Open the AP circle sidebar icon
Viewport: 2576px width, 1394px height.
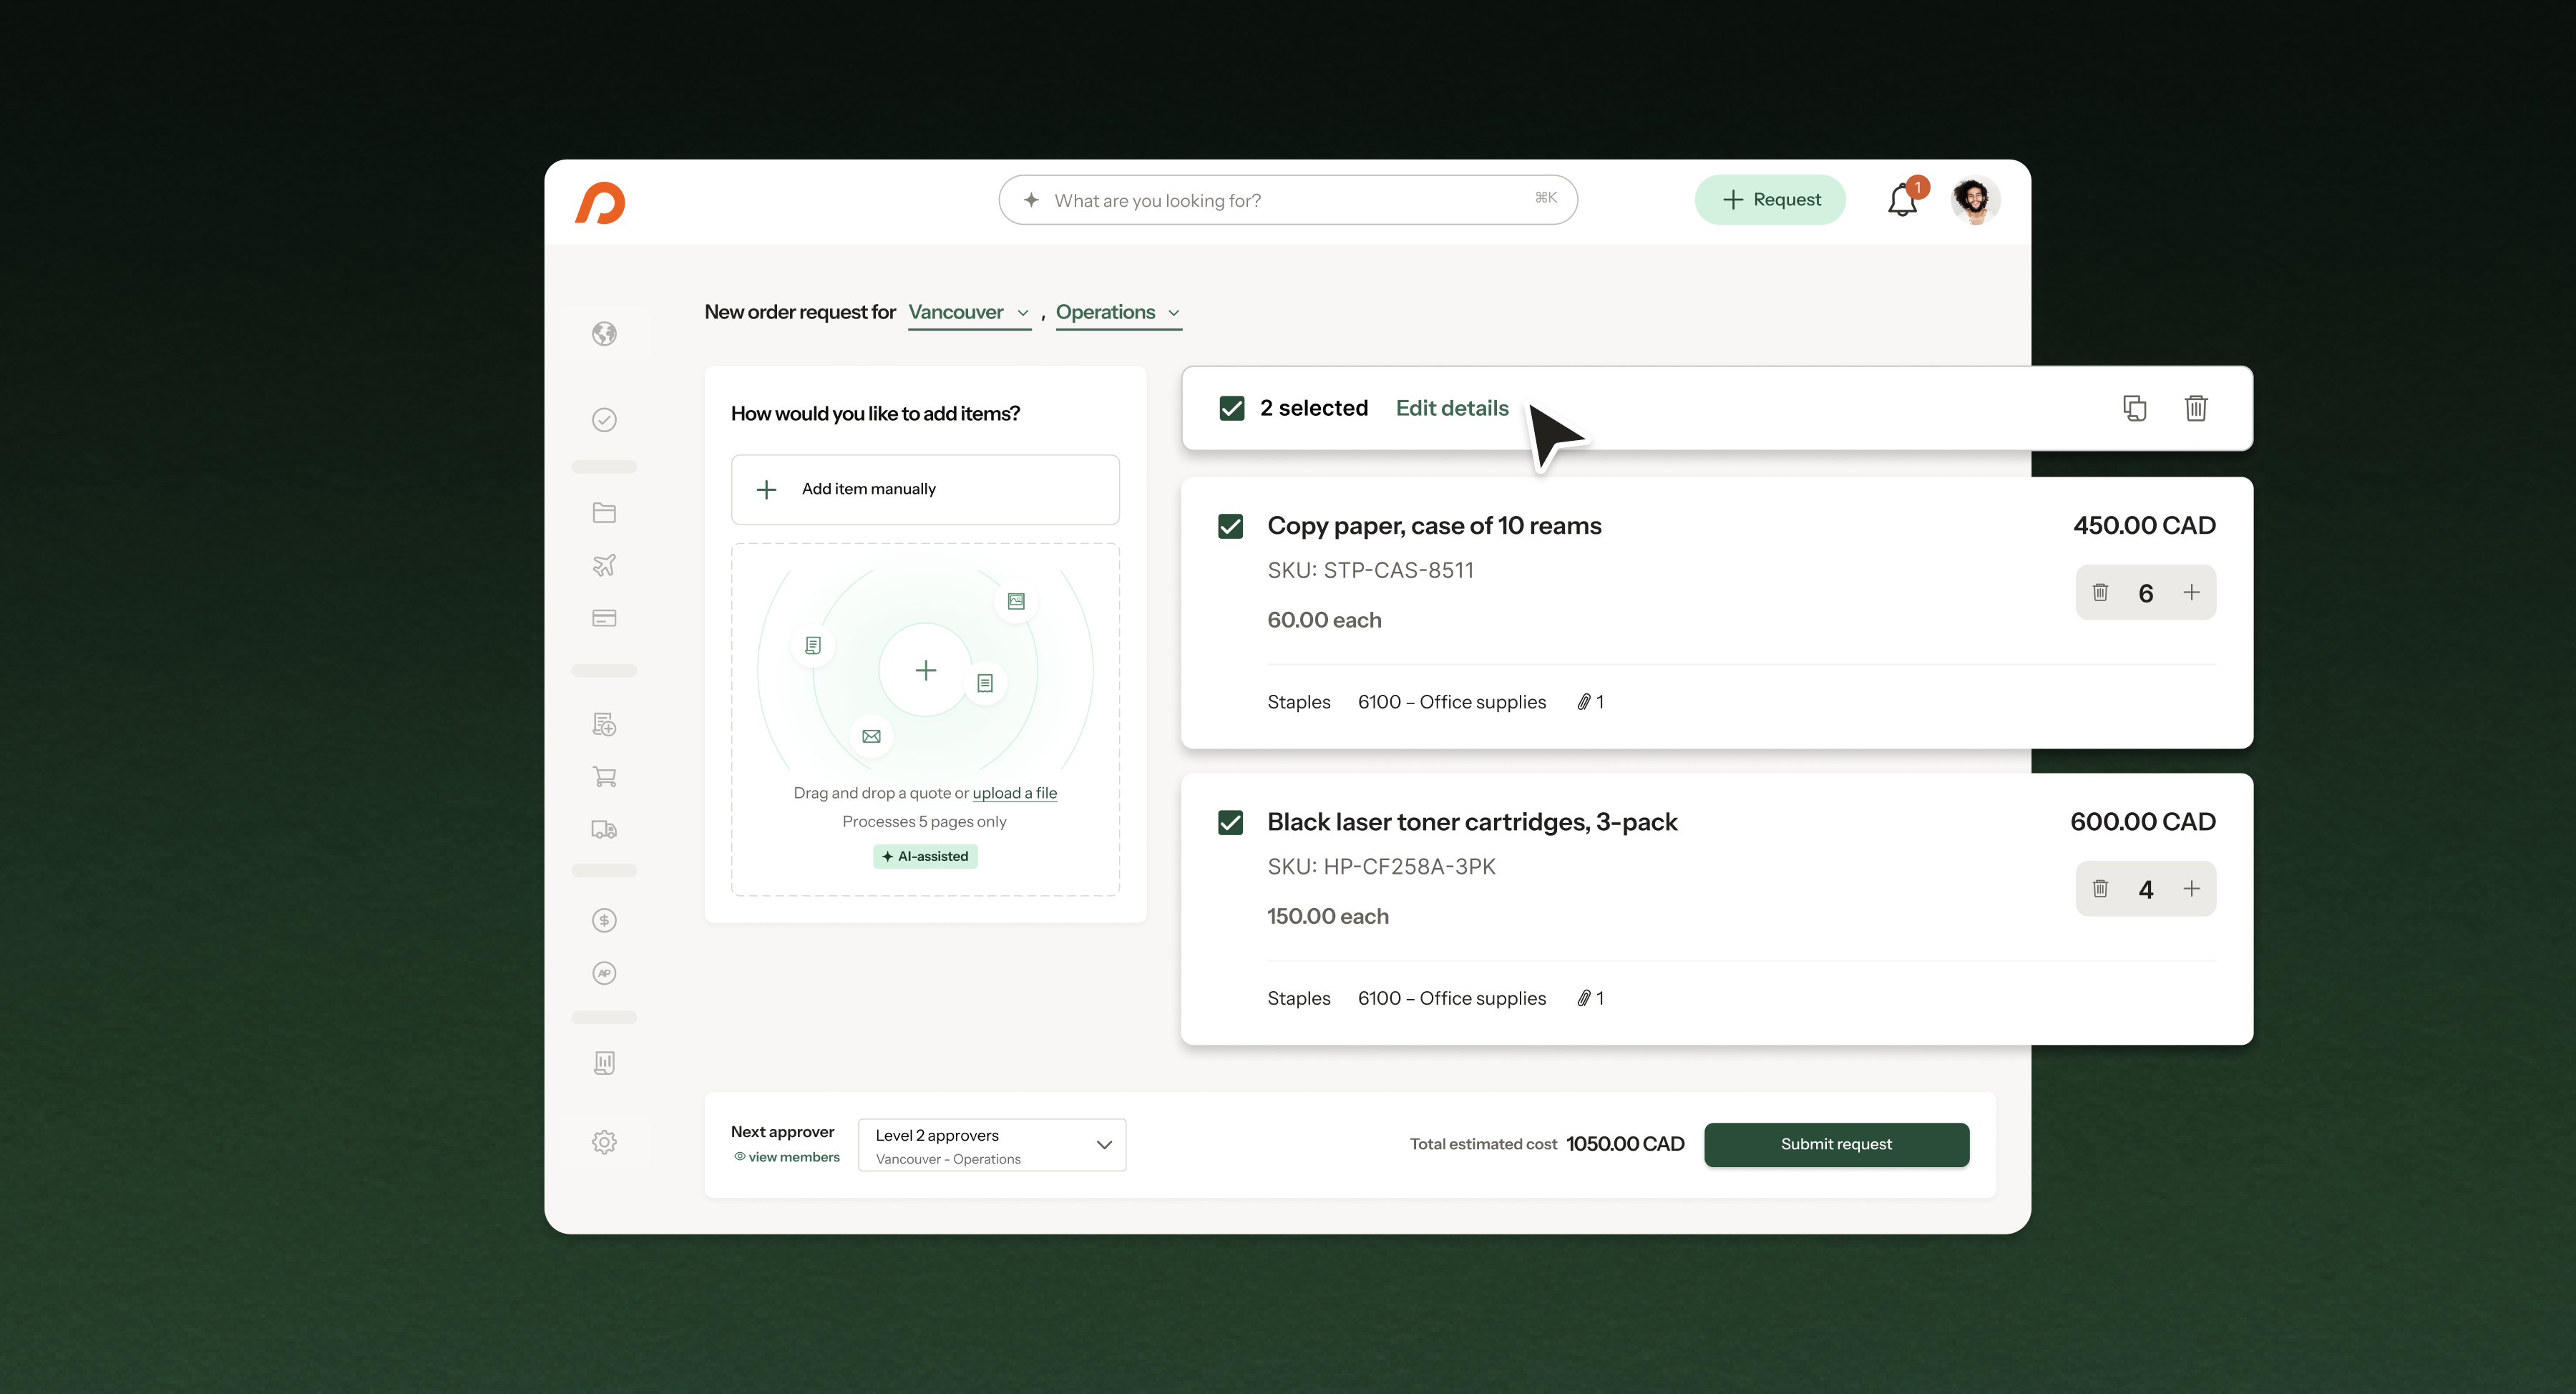point(604,973)
